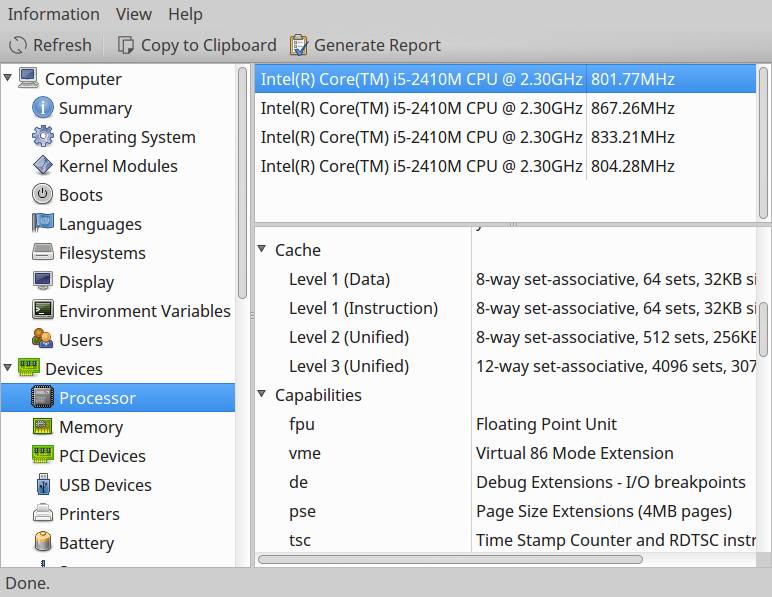Click the sidebar tree vertical scrollbar
This screenshot has height=597, width=772.
pyautogui.click(x=242, y=183)
